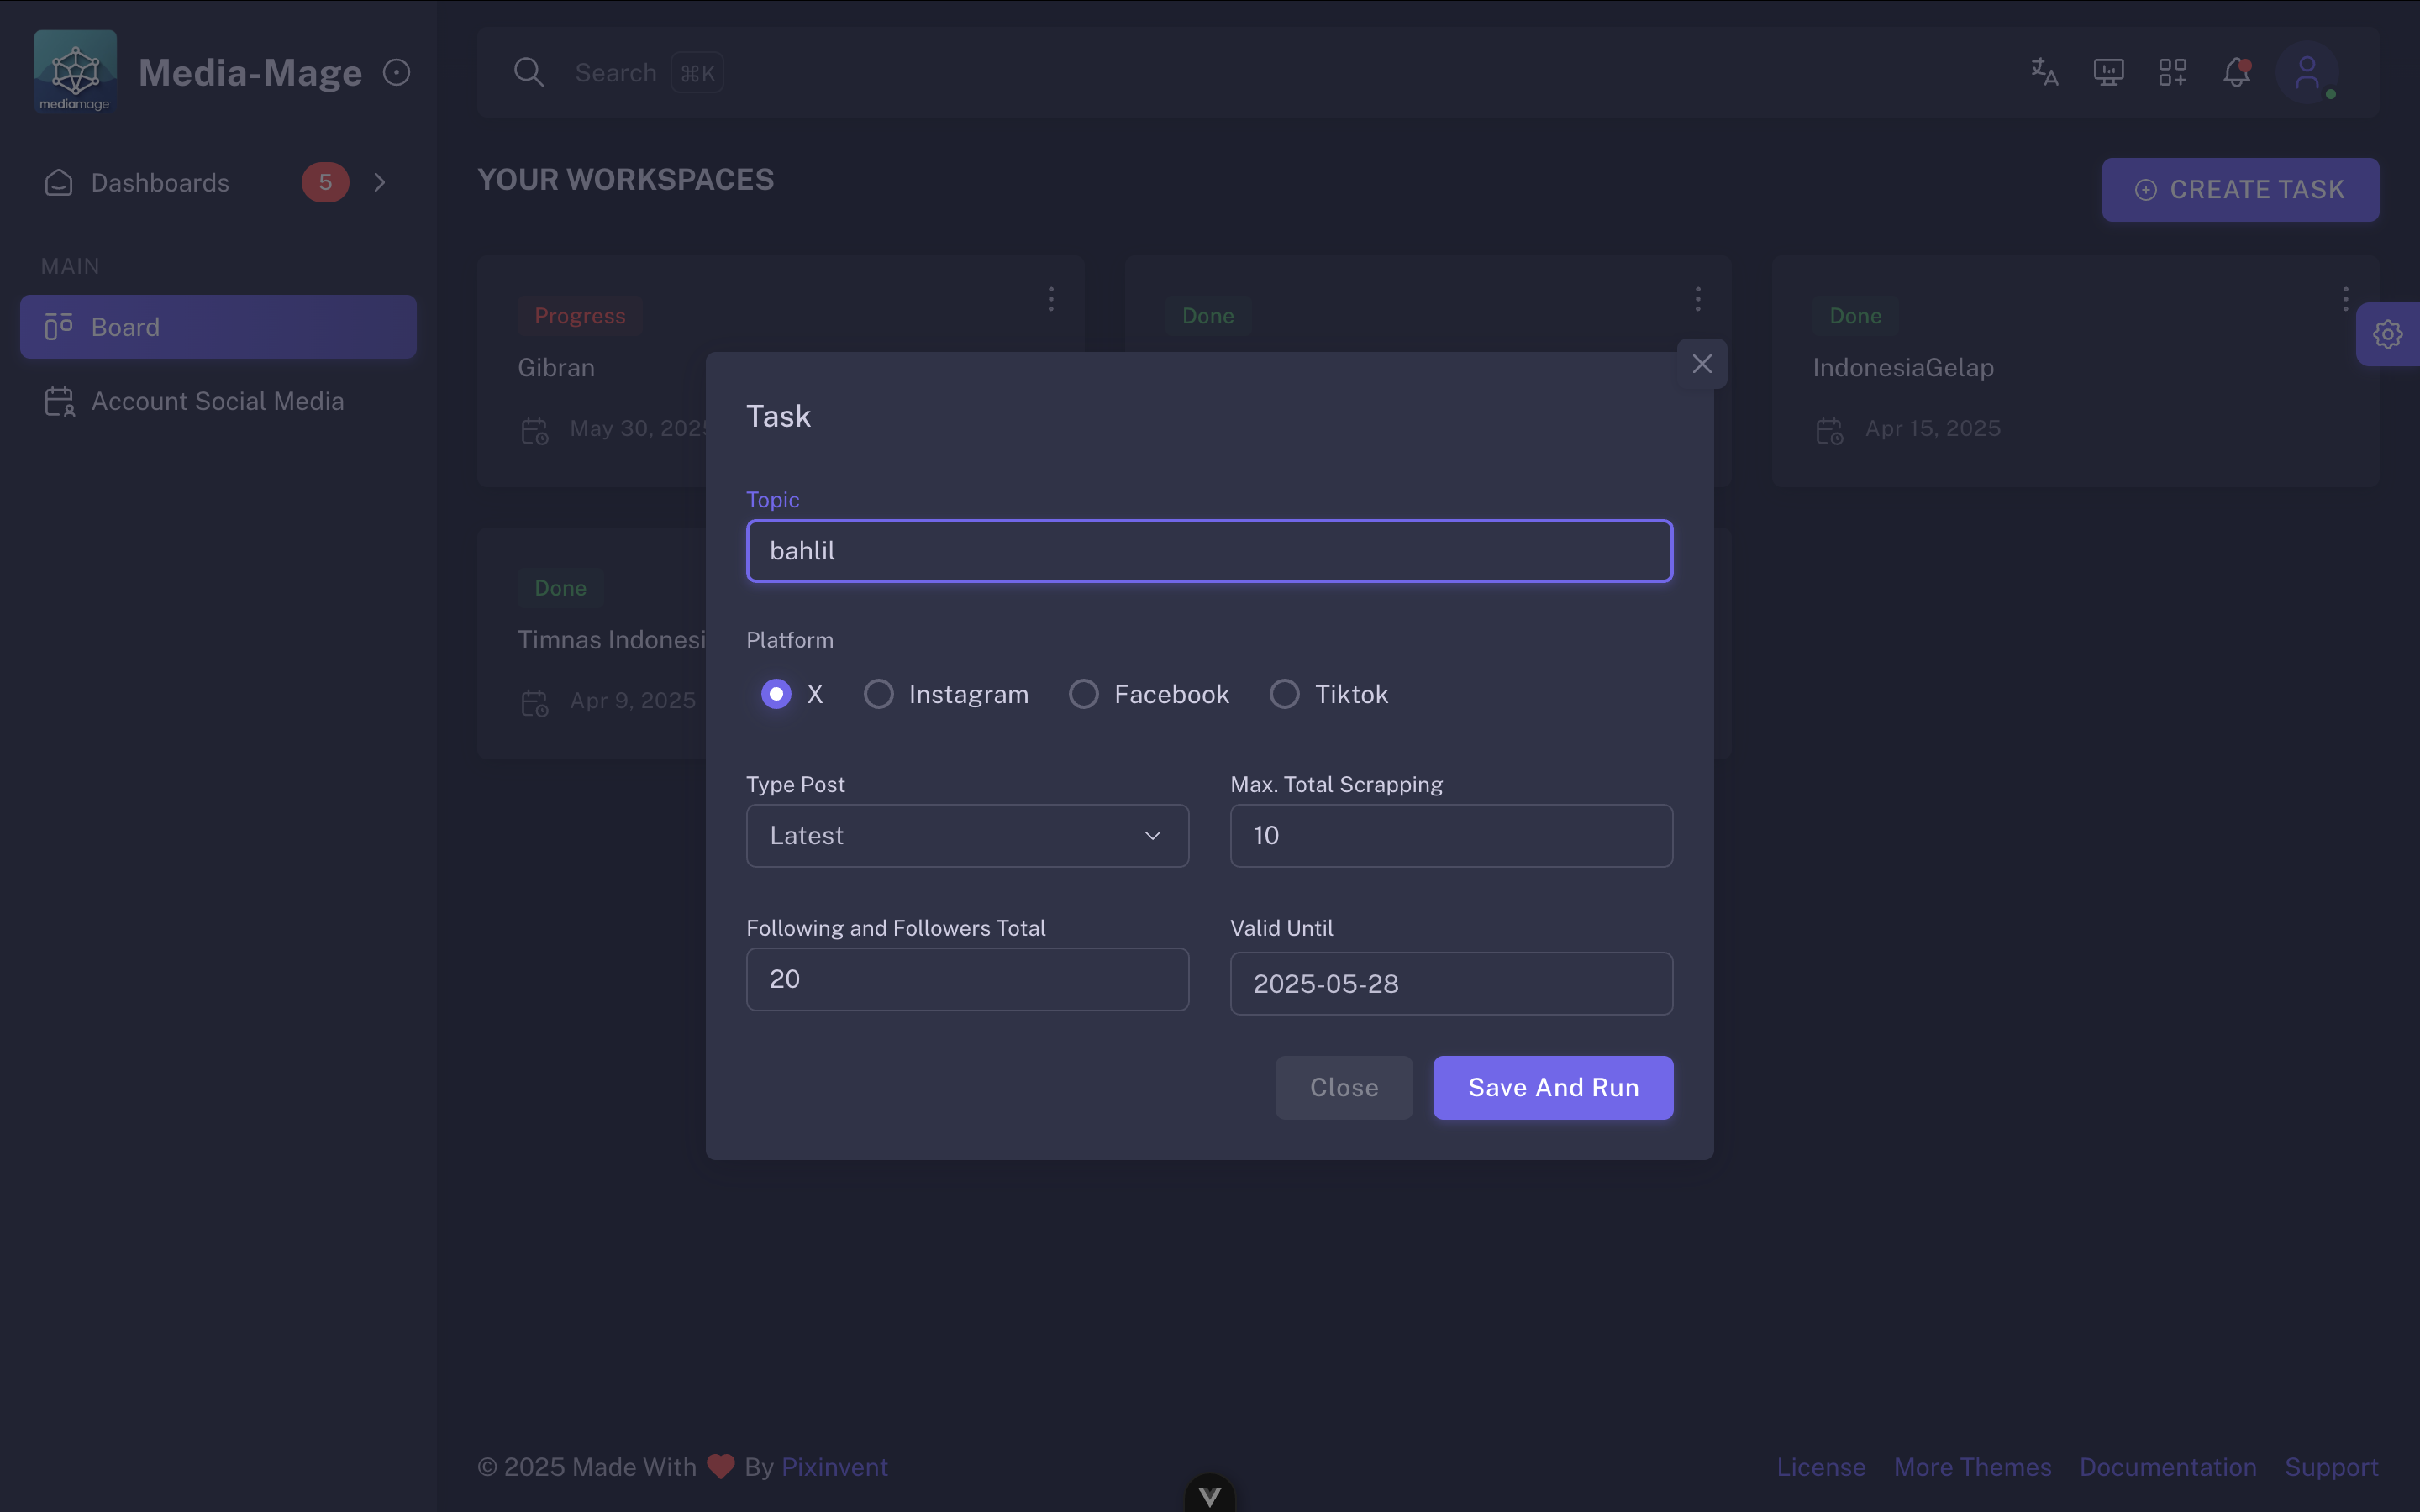Screen dimensions: 2420x1512
Task: Choose the Tiktok platform radio
Action: tap(1284, 694)
